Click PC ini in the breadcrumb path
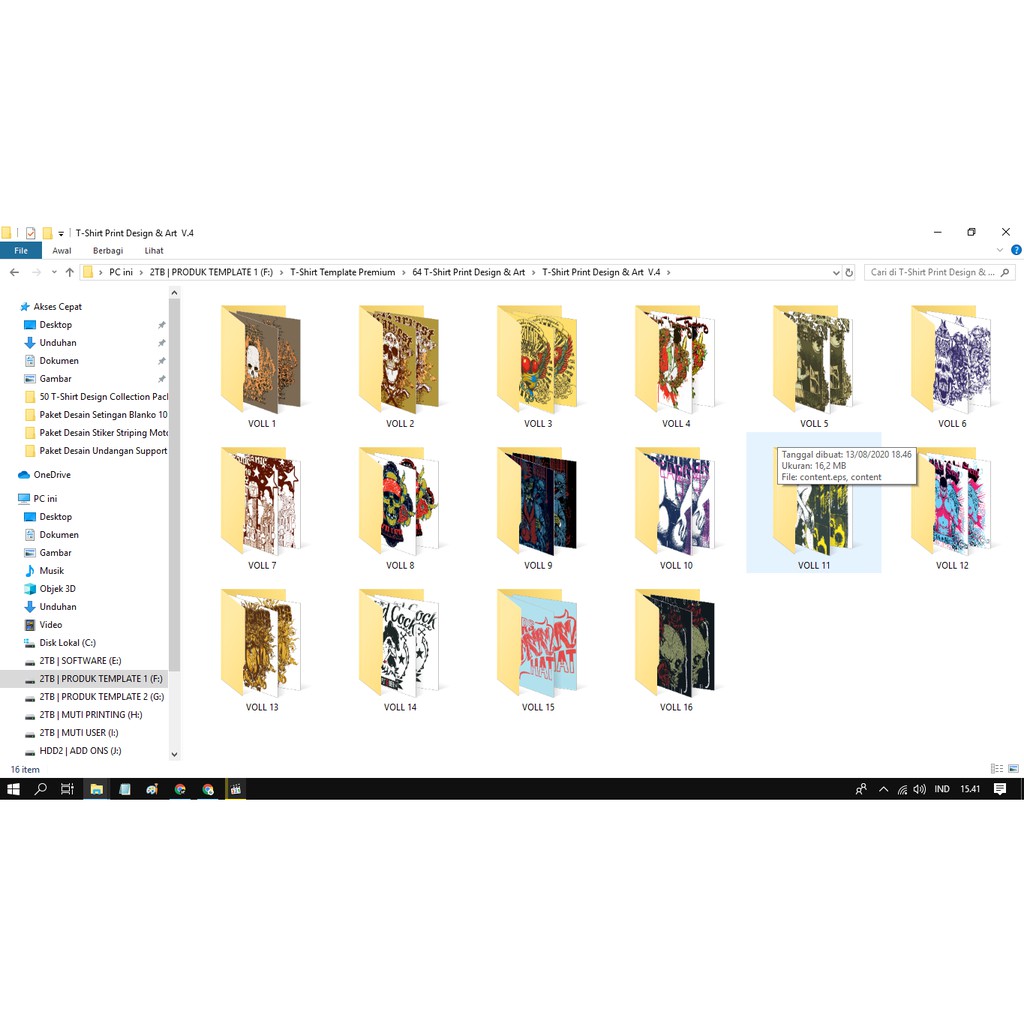Viewport: 1024px width, 1024px height. pyautogui.click(x=121, y=272)
